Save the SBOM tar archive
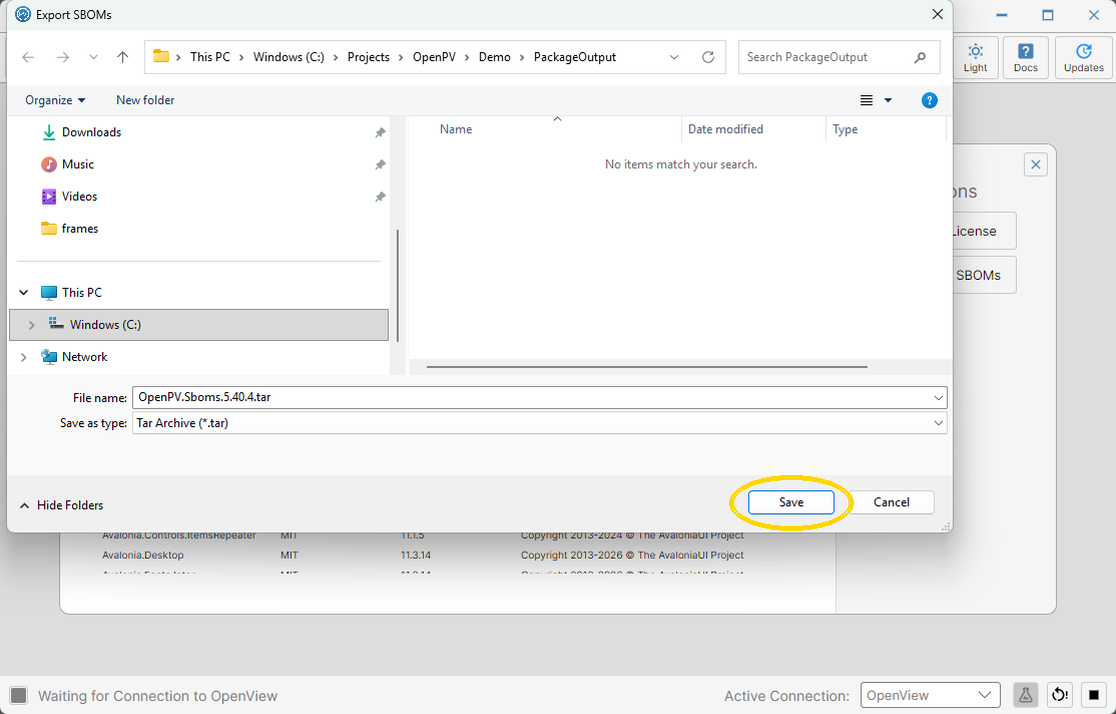Viewport: 1116px width, 714px height. 791,502
